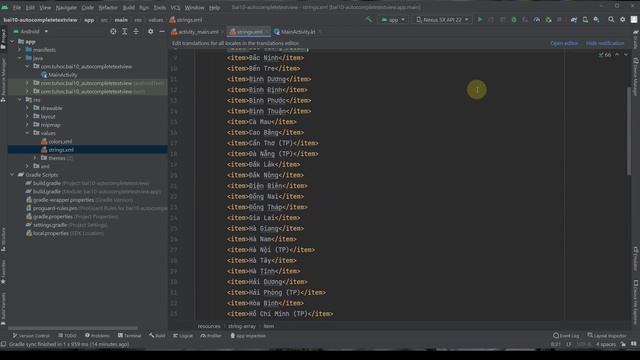This screenshot has width=640, height=360.
Task: Open the Logcat tool window
Action: pyautogui.click(x=183, y=336)
